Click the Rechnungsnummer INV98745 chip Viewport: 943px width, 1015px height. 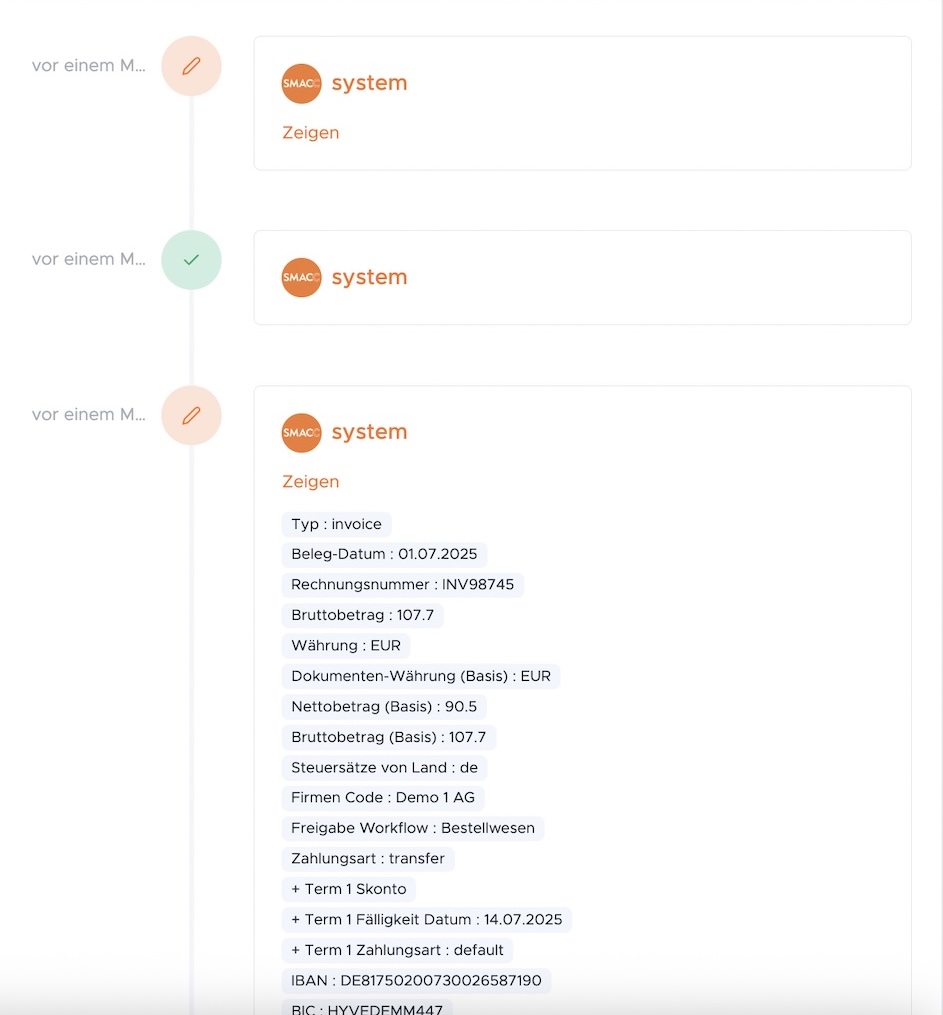[x=402, y=585]
